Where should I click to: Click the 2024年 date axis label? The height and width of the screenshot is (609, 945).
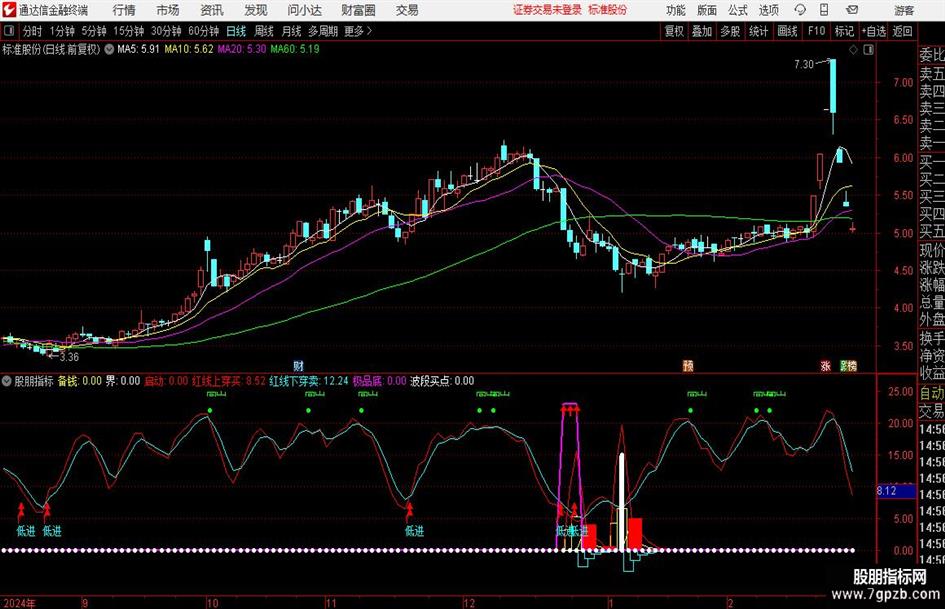[19, 603]
